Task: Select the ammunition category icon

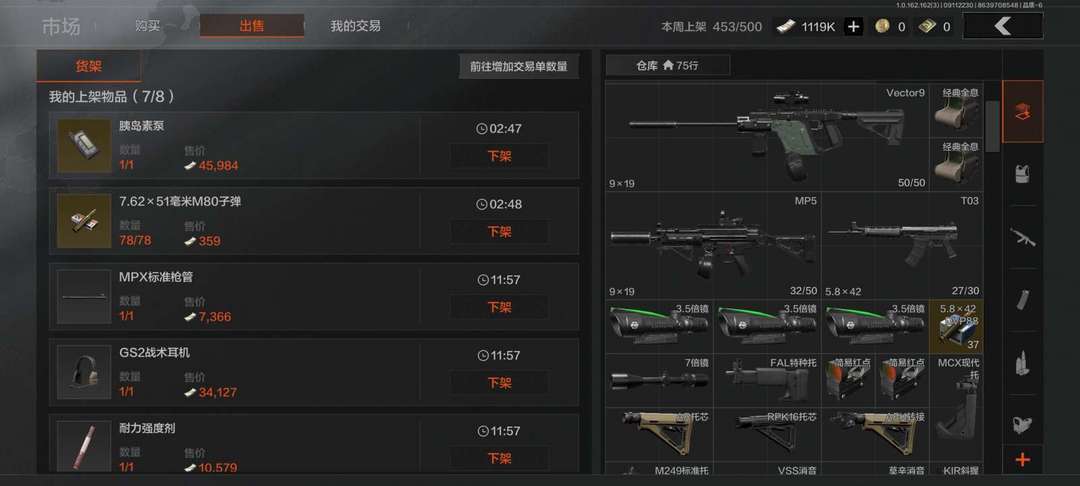Action: click(1023, 363)
